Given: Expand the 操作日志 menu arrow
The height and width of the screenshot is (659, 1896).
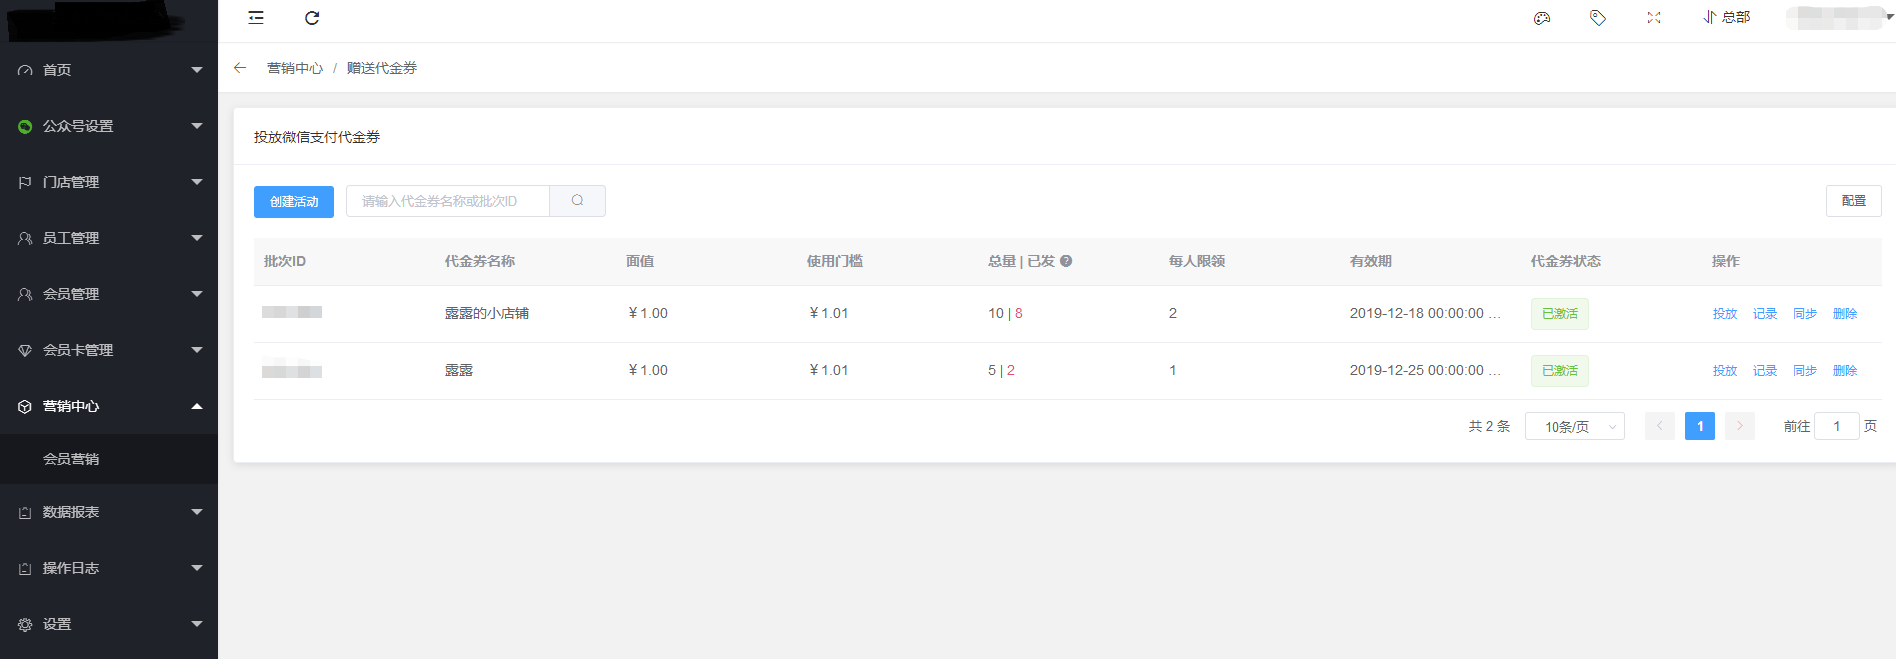Looking at the screenshot, I should [197, 568].
